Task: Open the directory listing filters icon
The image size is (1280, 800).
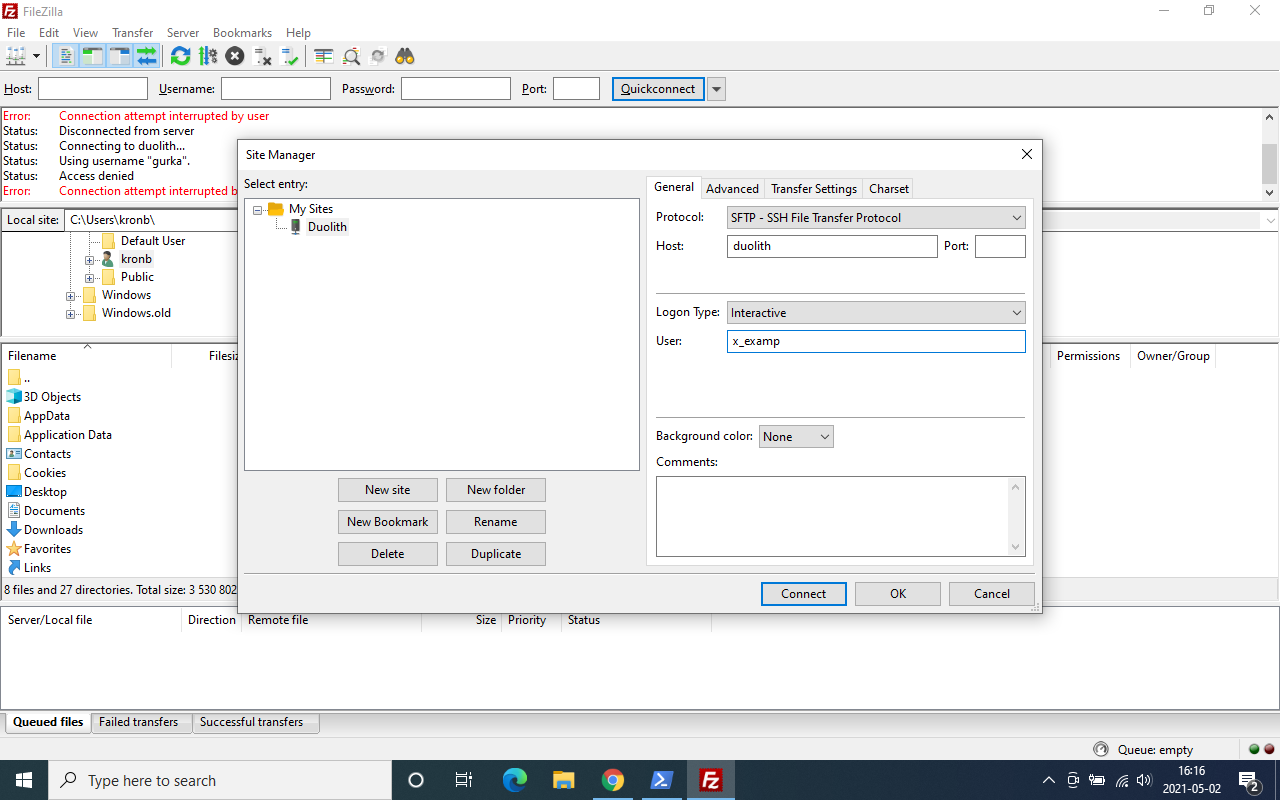Action: (324, 56)
